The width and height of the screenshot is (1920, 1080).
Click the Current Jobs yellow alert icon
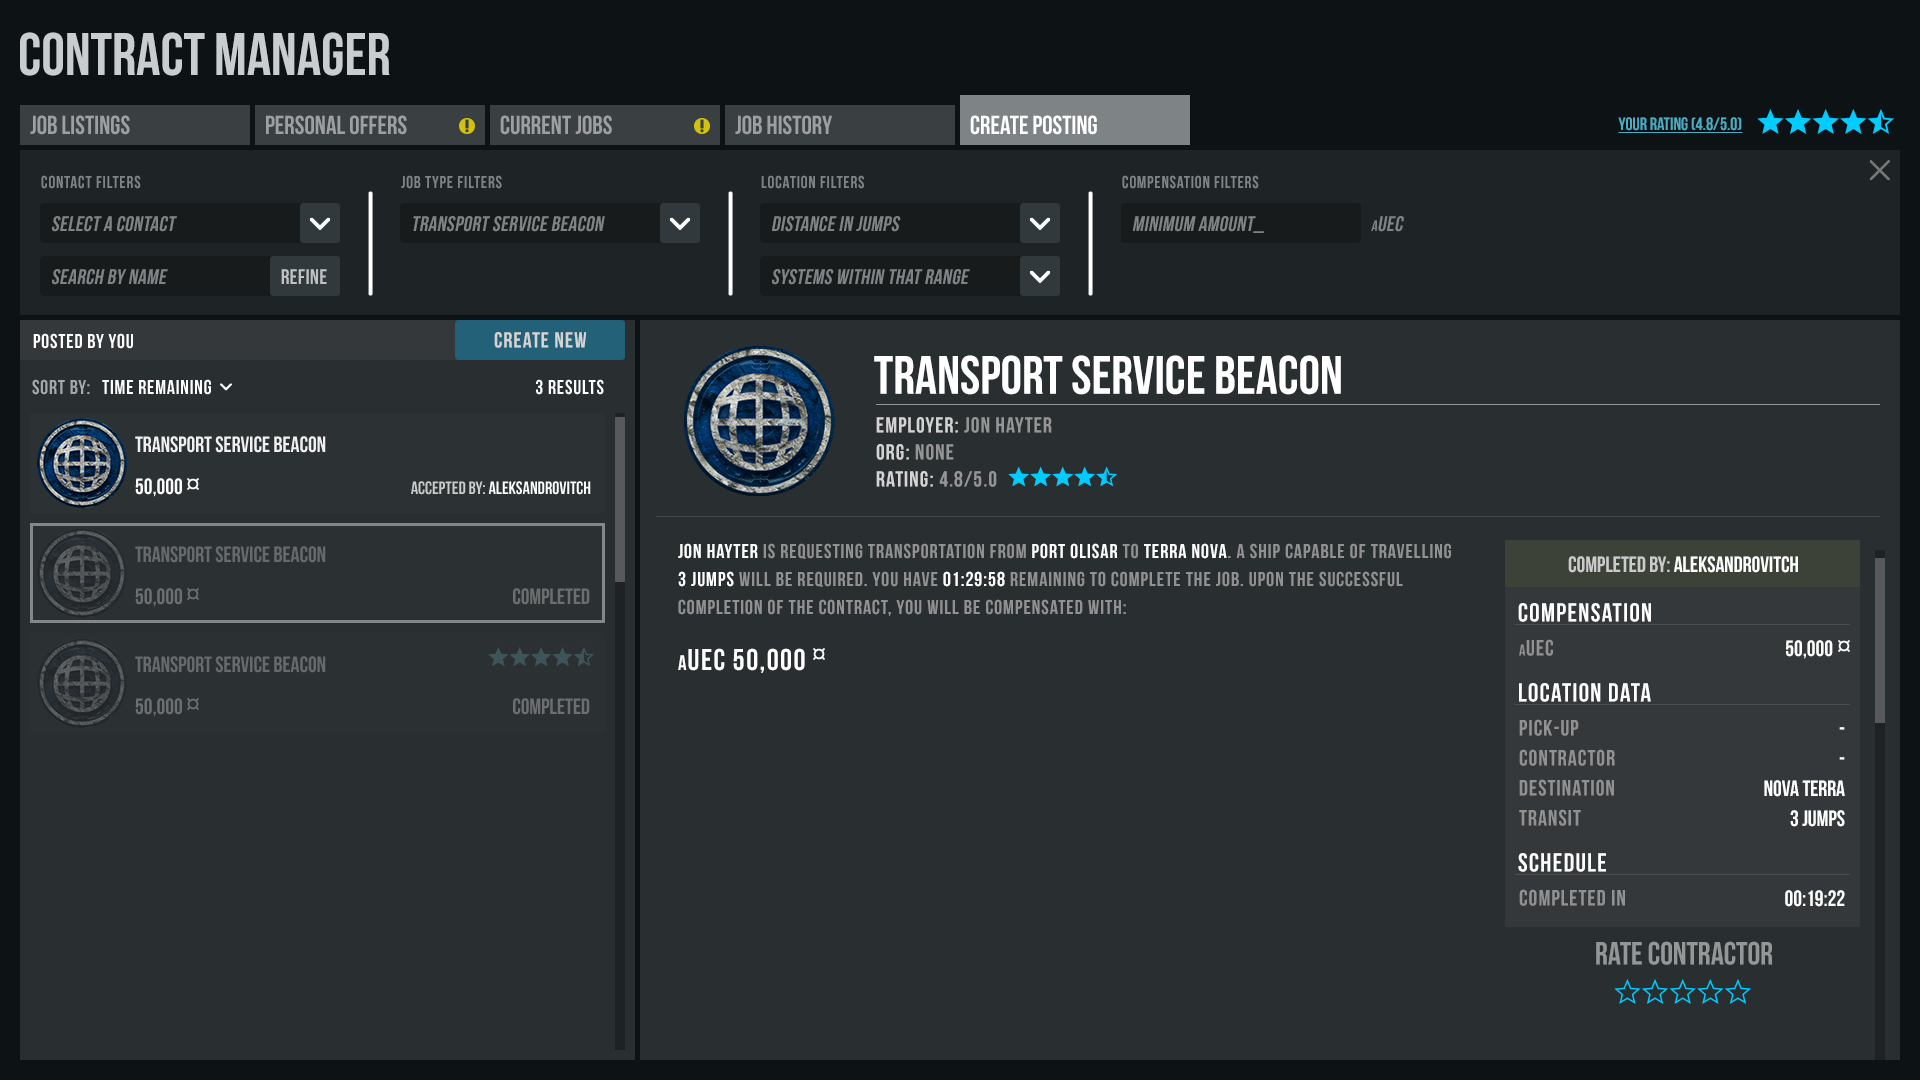702,126
